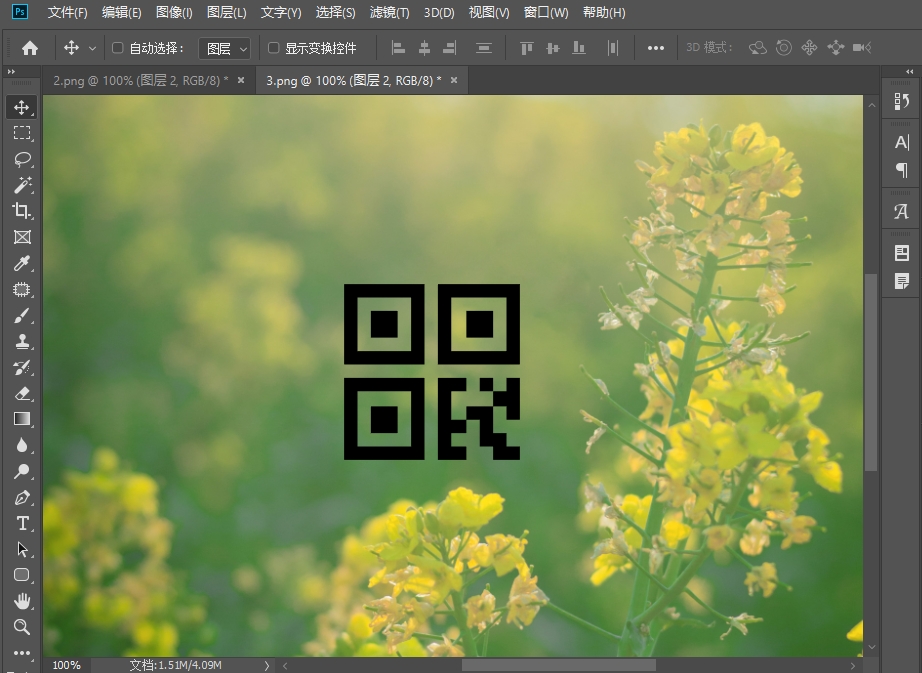Viewport: 922px width, 673px height.
Task: Click 3D orbit camera mode icon
Action: [x=757, y=48]
